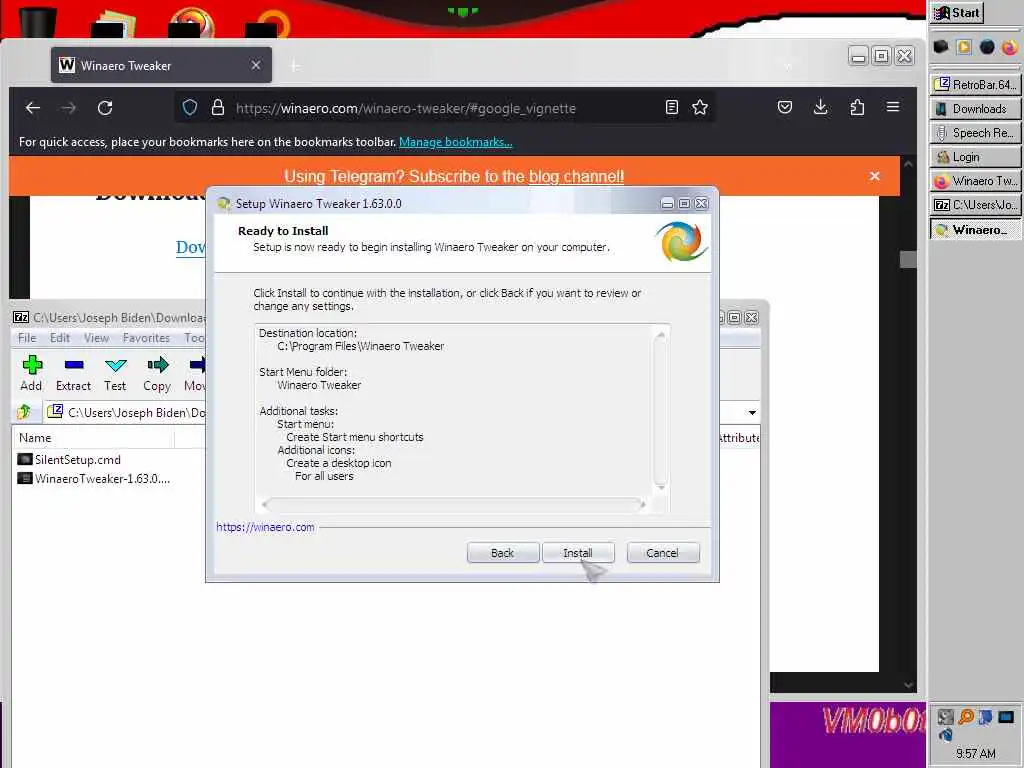Close the Winaero Tweaker browser tab

coord(256,65)
